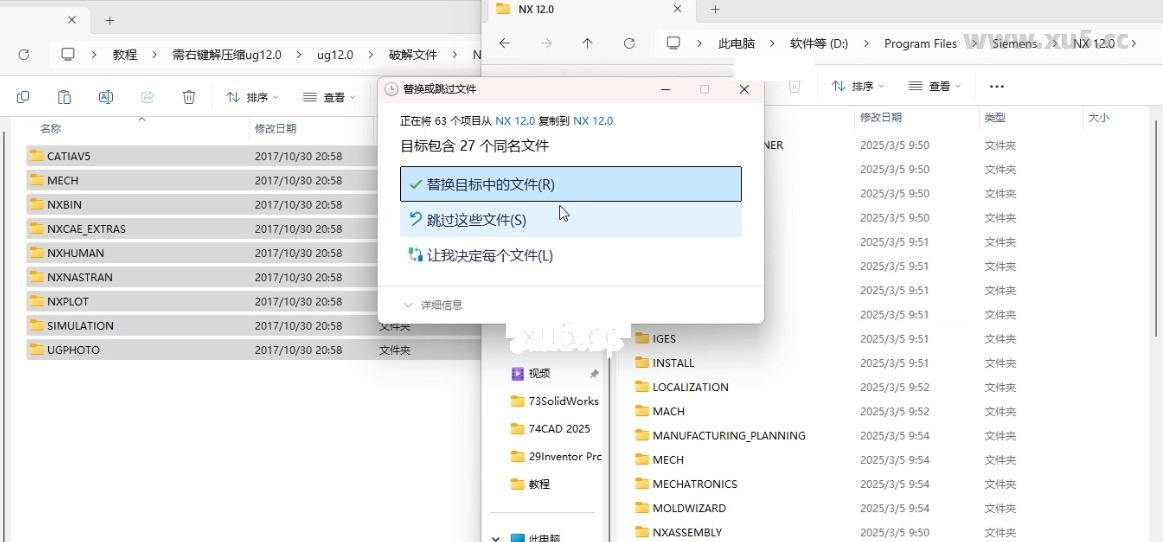
Task: Expand the details section in dialog
Action: (433, 305)
